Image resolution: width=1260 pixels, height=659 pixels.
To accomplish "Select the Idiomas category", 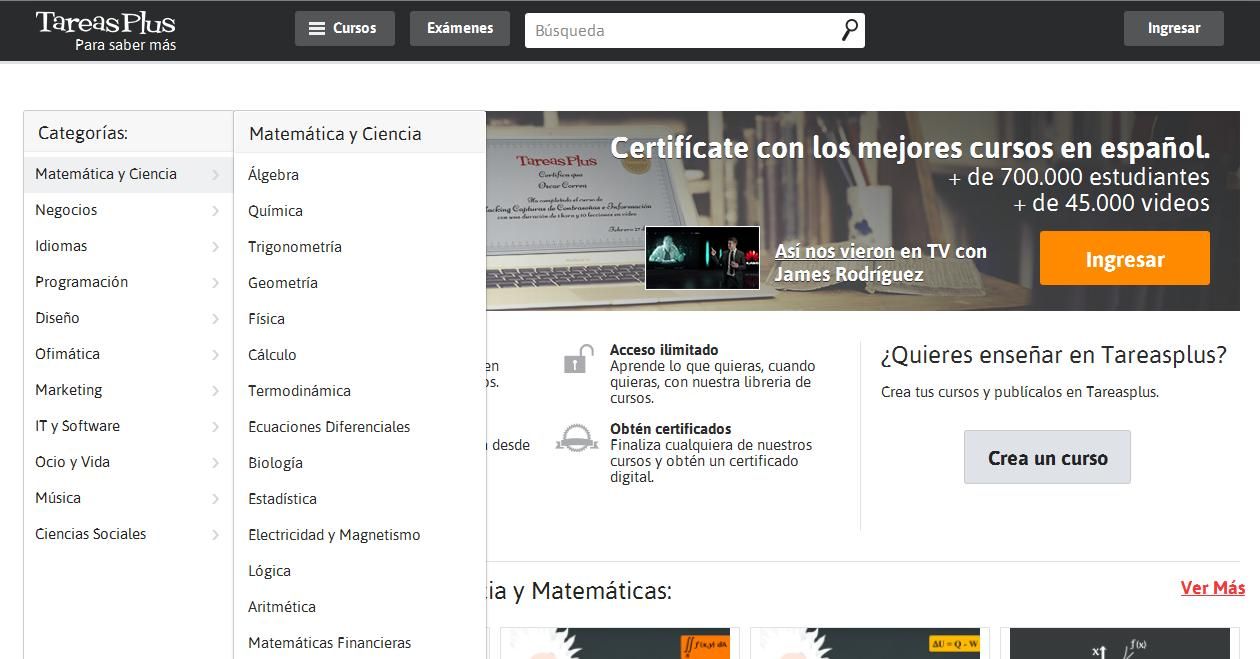I will tap(61, 246).
